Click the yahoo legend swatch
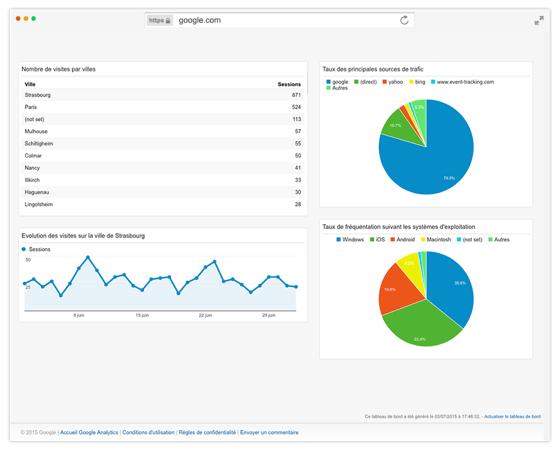Screen dimensions: 560x451 click(384, 82)
